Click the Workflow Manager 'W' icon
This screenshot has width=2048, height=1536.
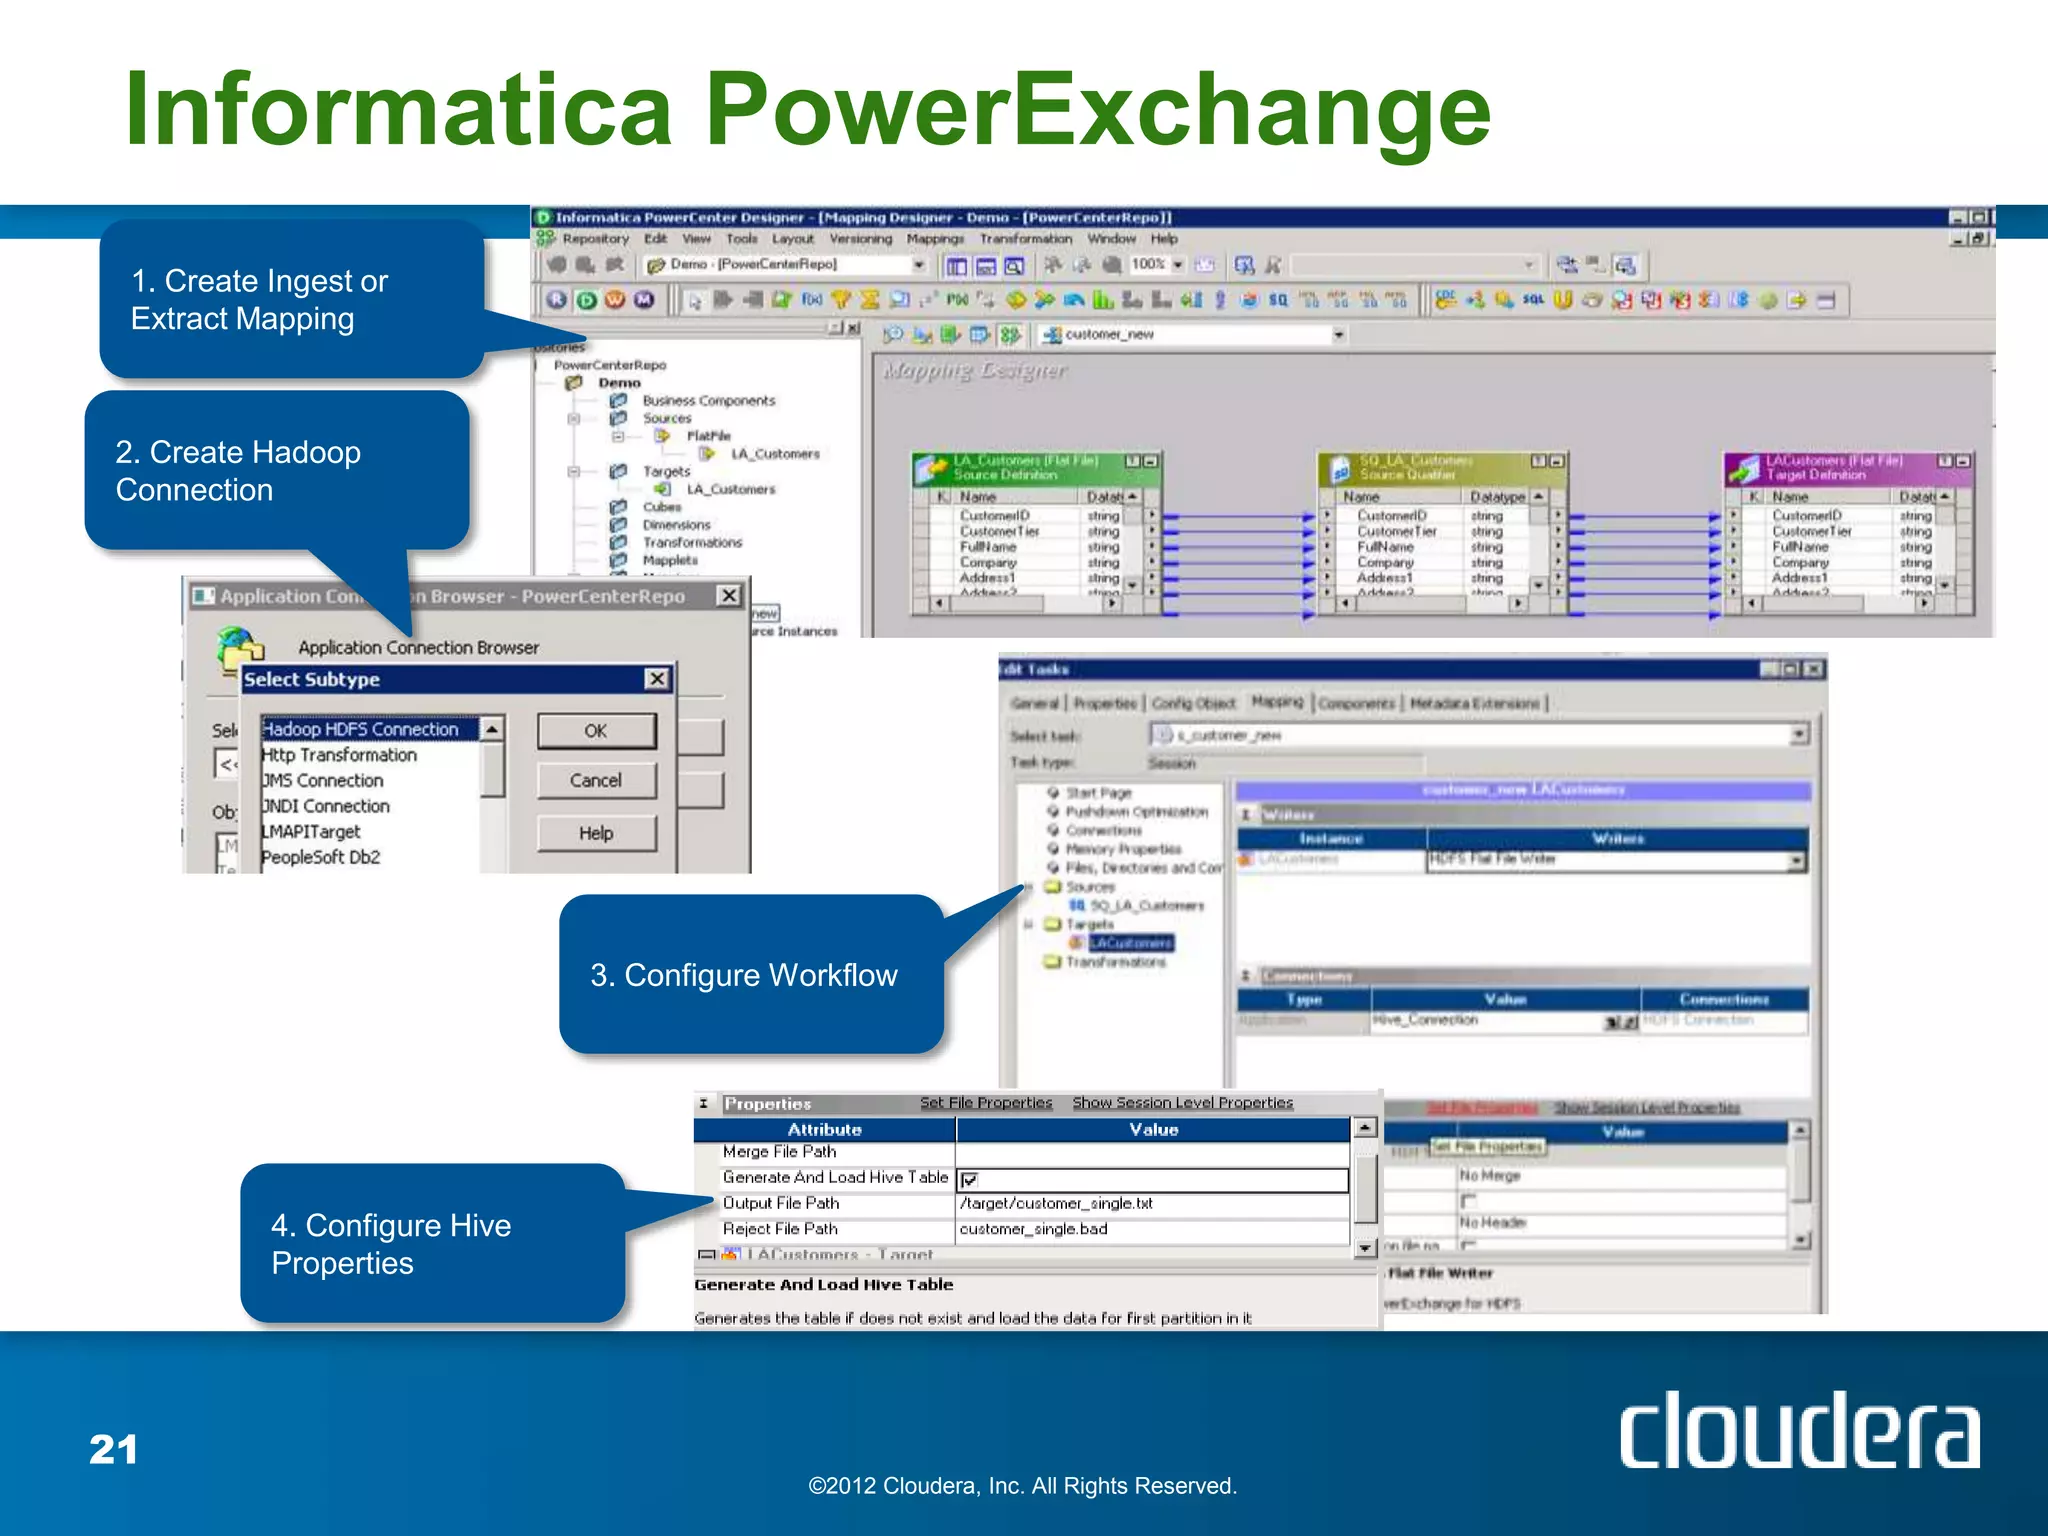point(615,299)
